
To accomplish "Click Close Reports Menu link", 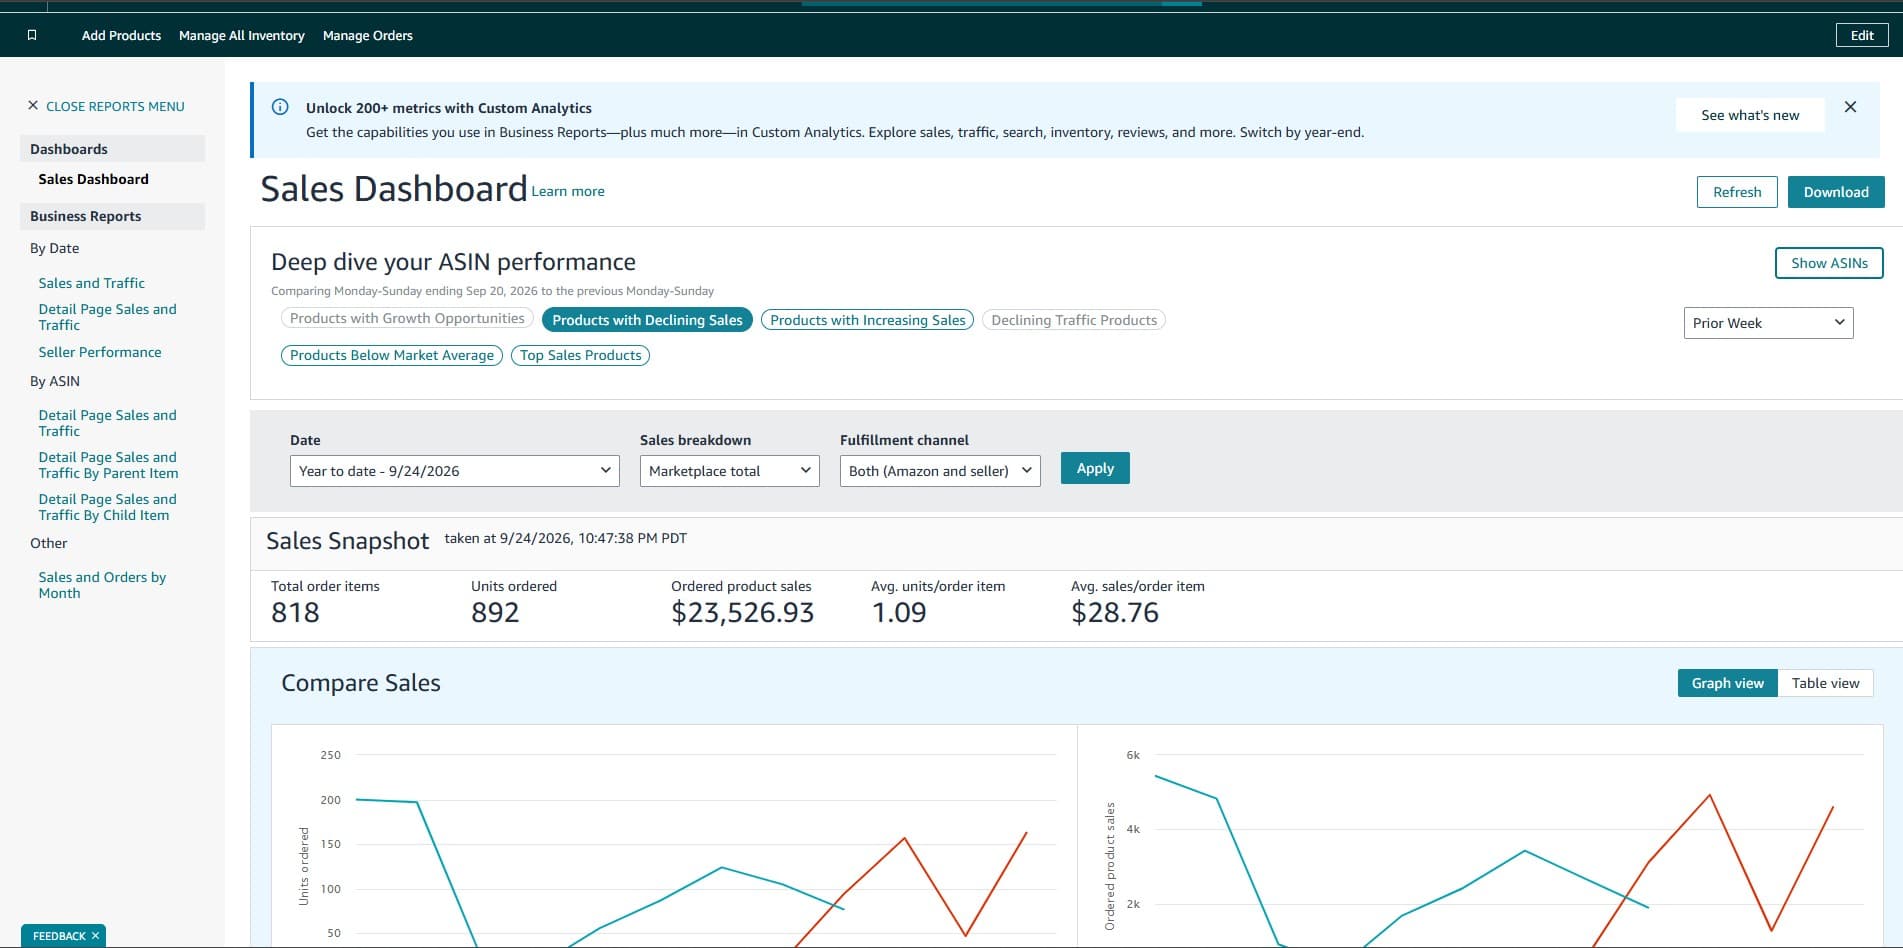I will click(115, 106).
